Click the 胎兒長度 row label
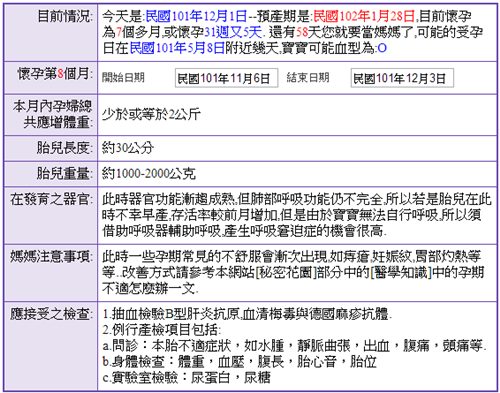Screen dimensions: 500x393 pos(64,148)
